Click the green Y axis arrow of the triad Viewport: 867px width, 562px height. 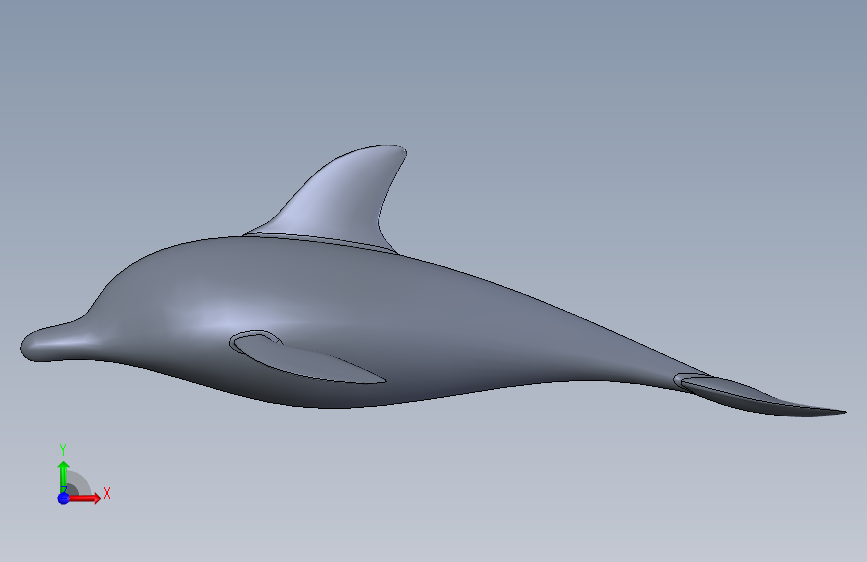tap(64, 477)
